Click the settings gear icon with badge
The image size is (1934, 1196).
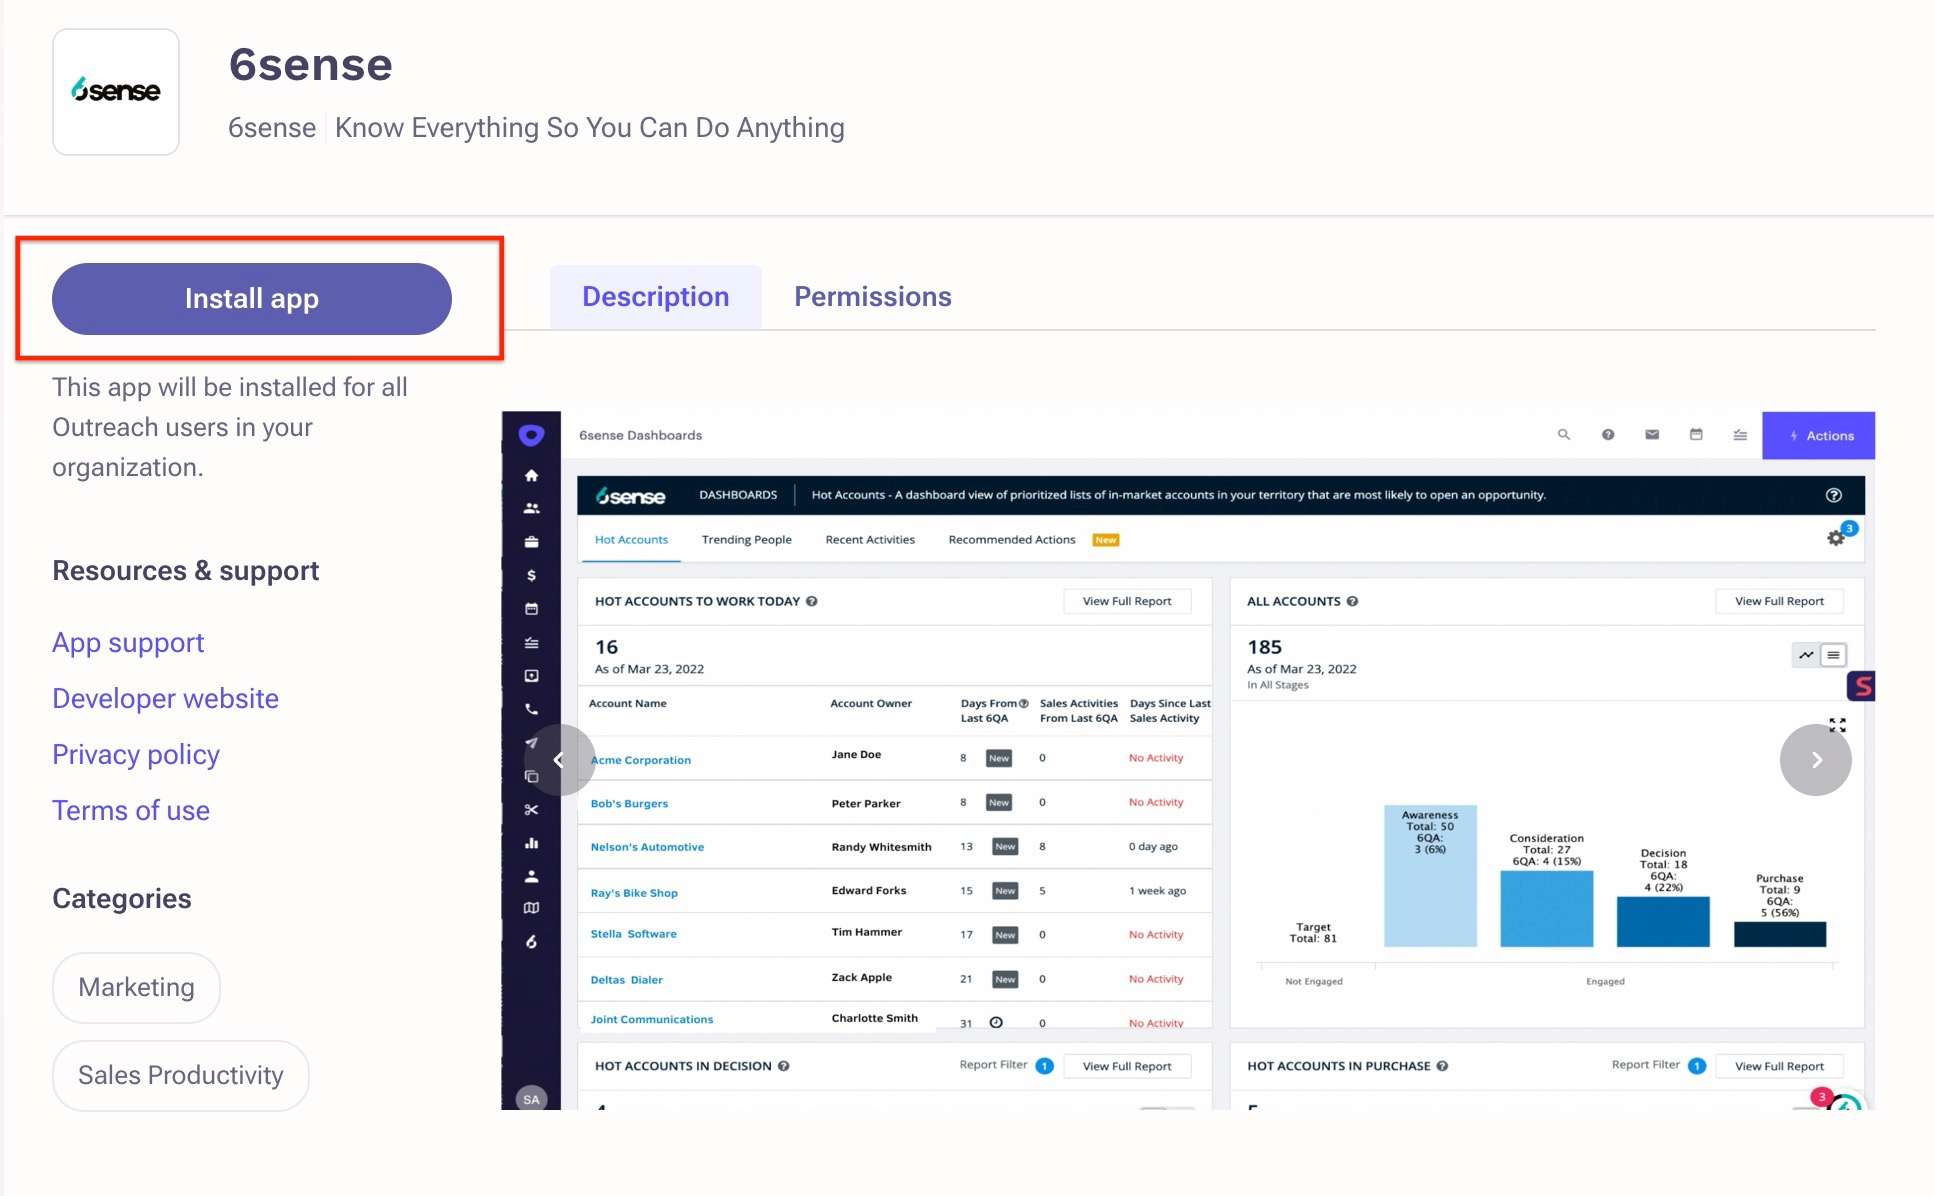click(x=1836, y=538)
